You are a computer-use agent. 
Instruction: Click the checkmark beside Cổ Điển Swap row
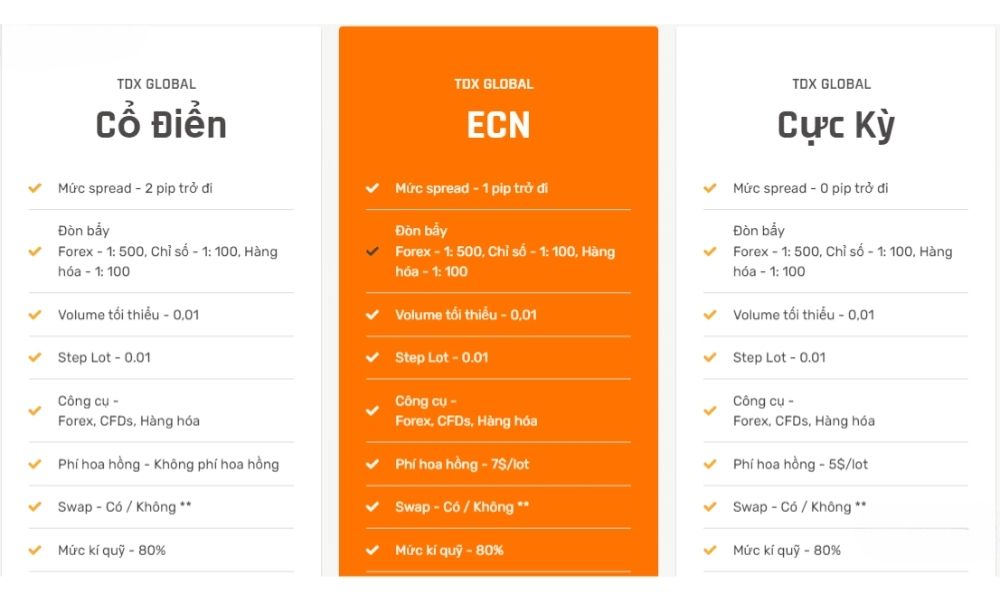(x=35, y=507)
